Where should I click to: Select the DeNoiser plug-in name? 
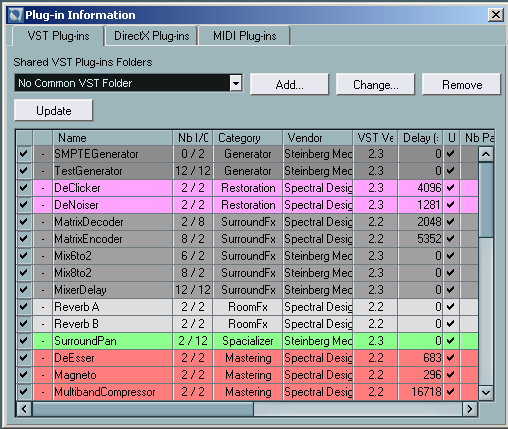click(x=76, y=205)
